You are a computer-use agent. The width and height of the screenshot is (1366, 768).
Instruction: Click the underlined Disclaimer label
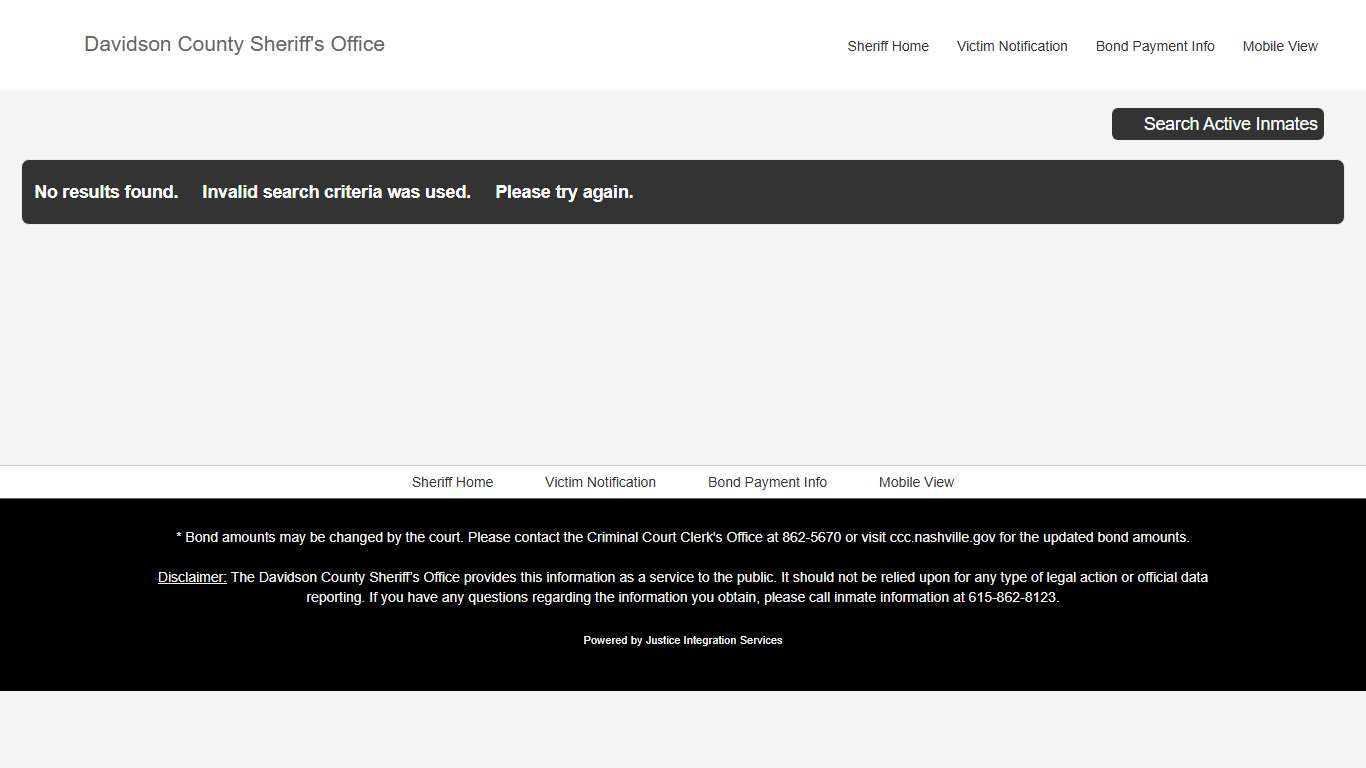191,577
